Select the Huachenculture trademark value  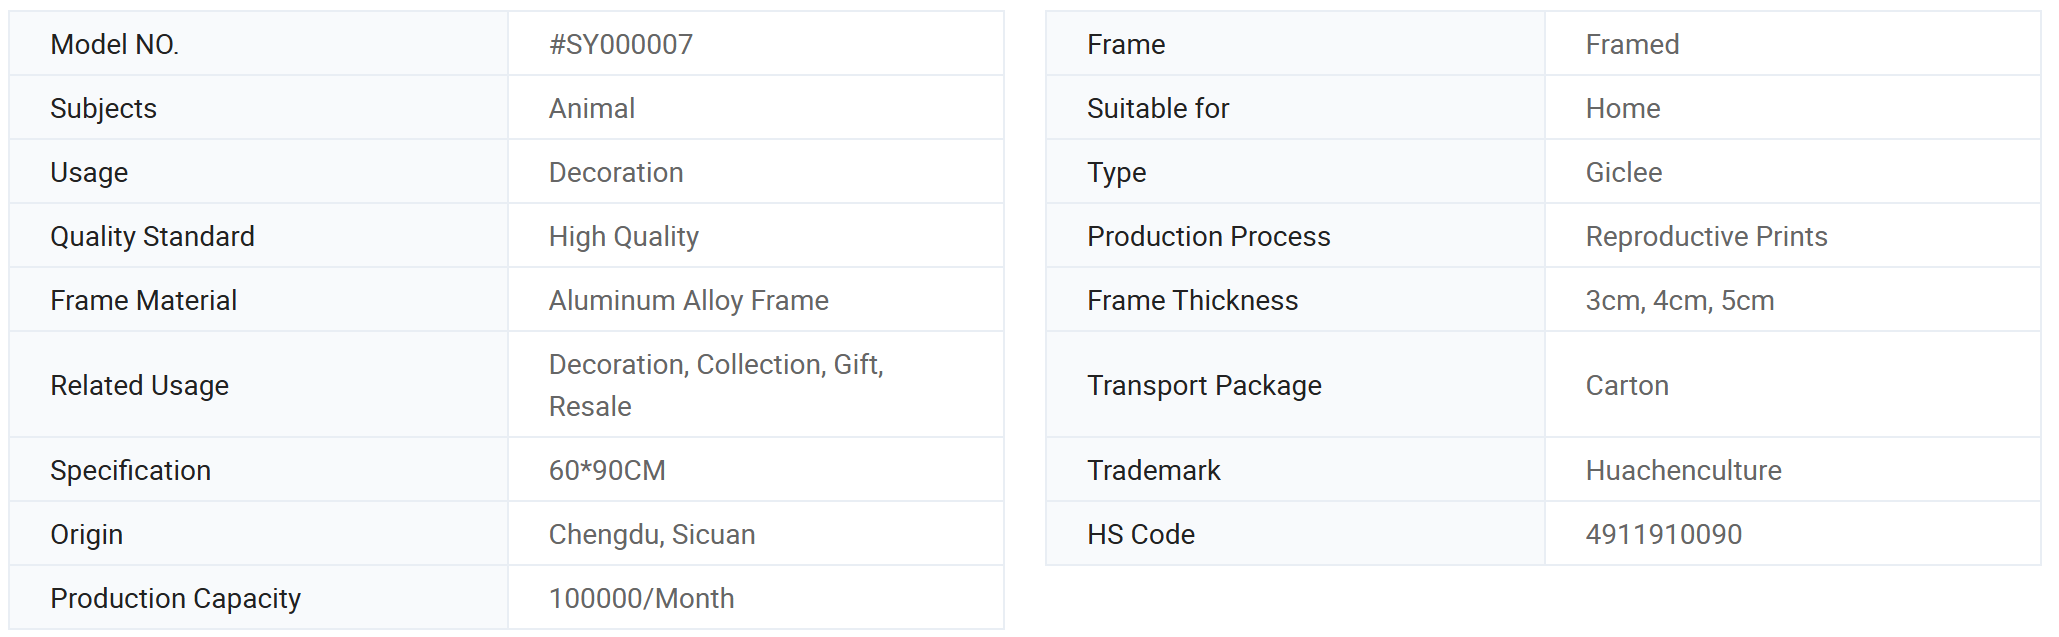click(x=1684, y=470)
